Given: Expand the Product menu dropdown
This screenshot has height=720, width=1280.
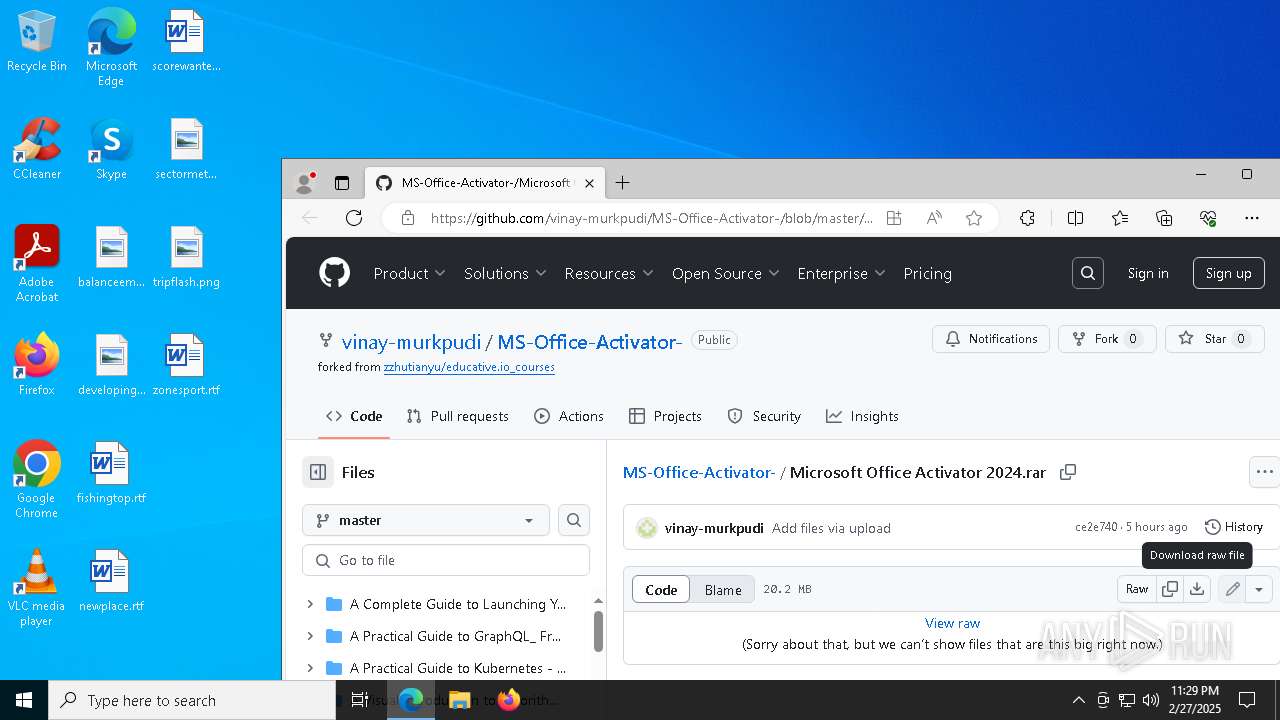Looking at the screenshot, I should pyautogui.click(x=410, y=273).
